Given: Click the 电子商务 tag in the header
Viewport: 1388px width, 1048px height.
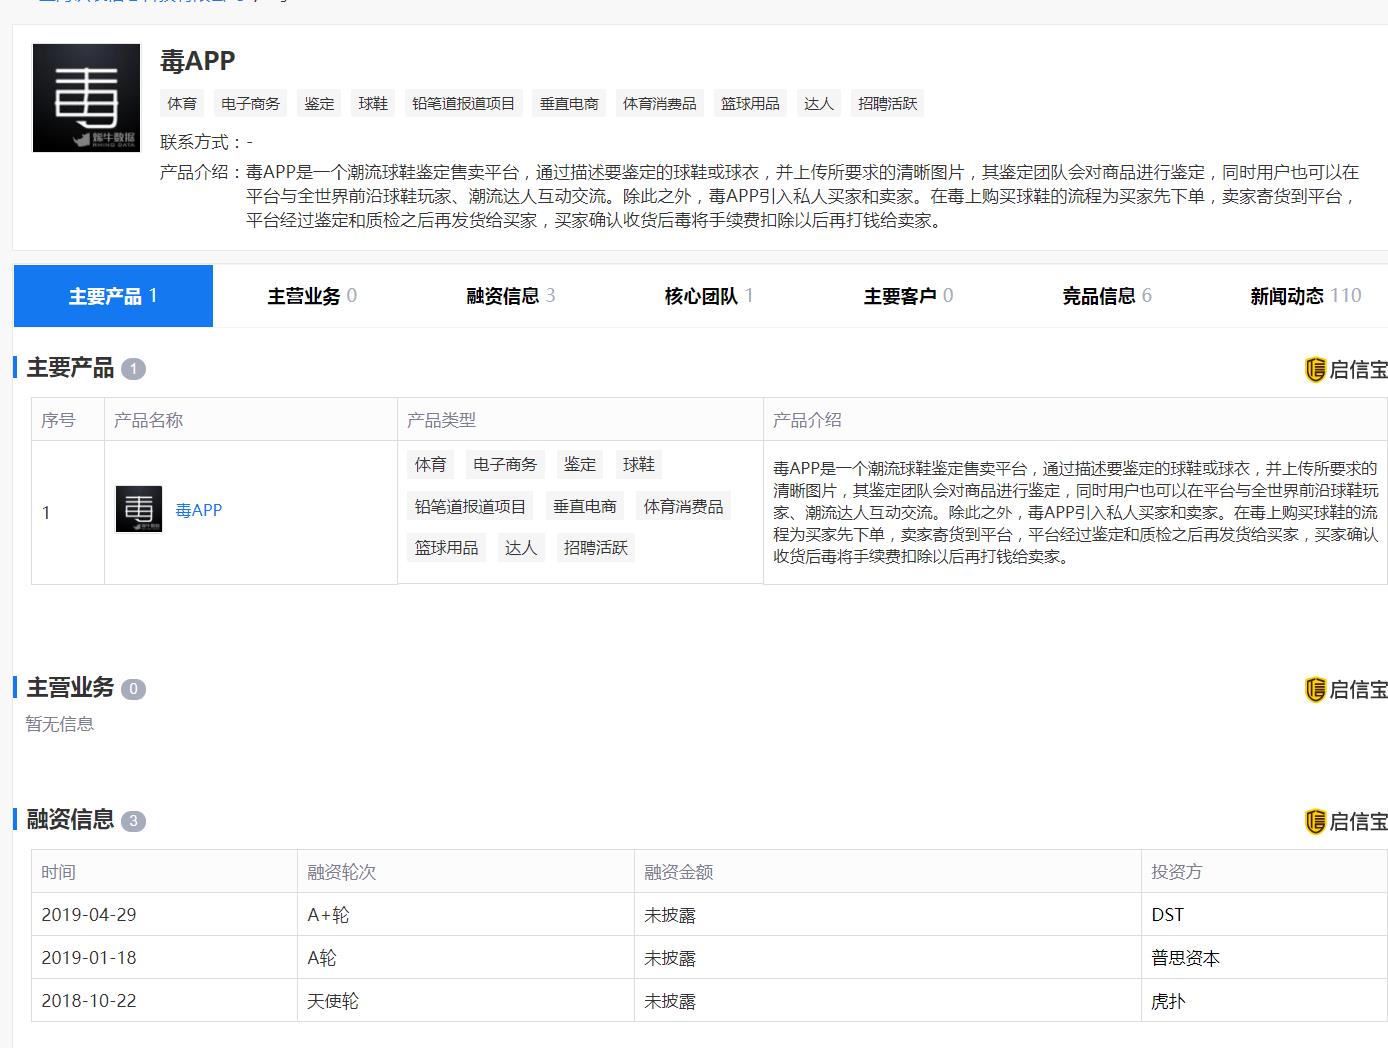Looking at the screenshot, I should coord(250,103).
